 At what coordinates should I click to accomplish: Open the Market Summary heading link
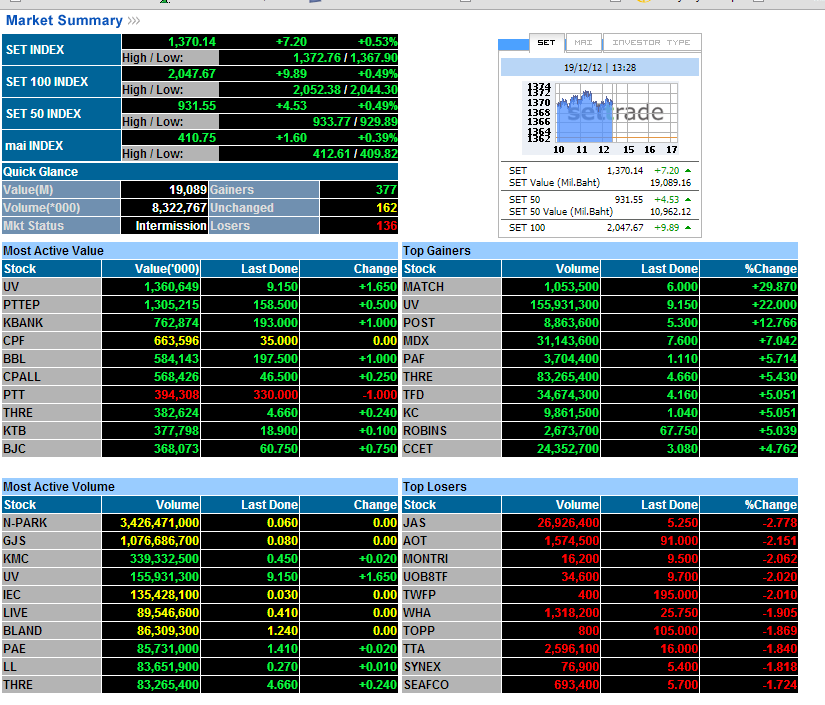pyautogui.click(x=64, y=21)
